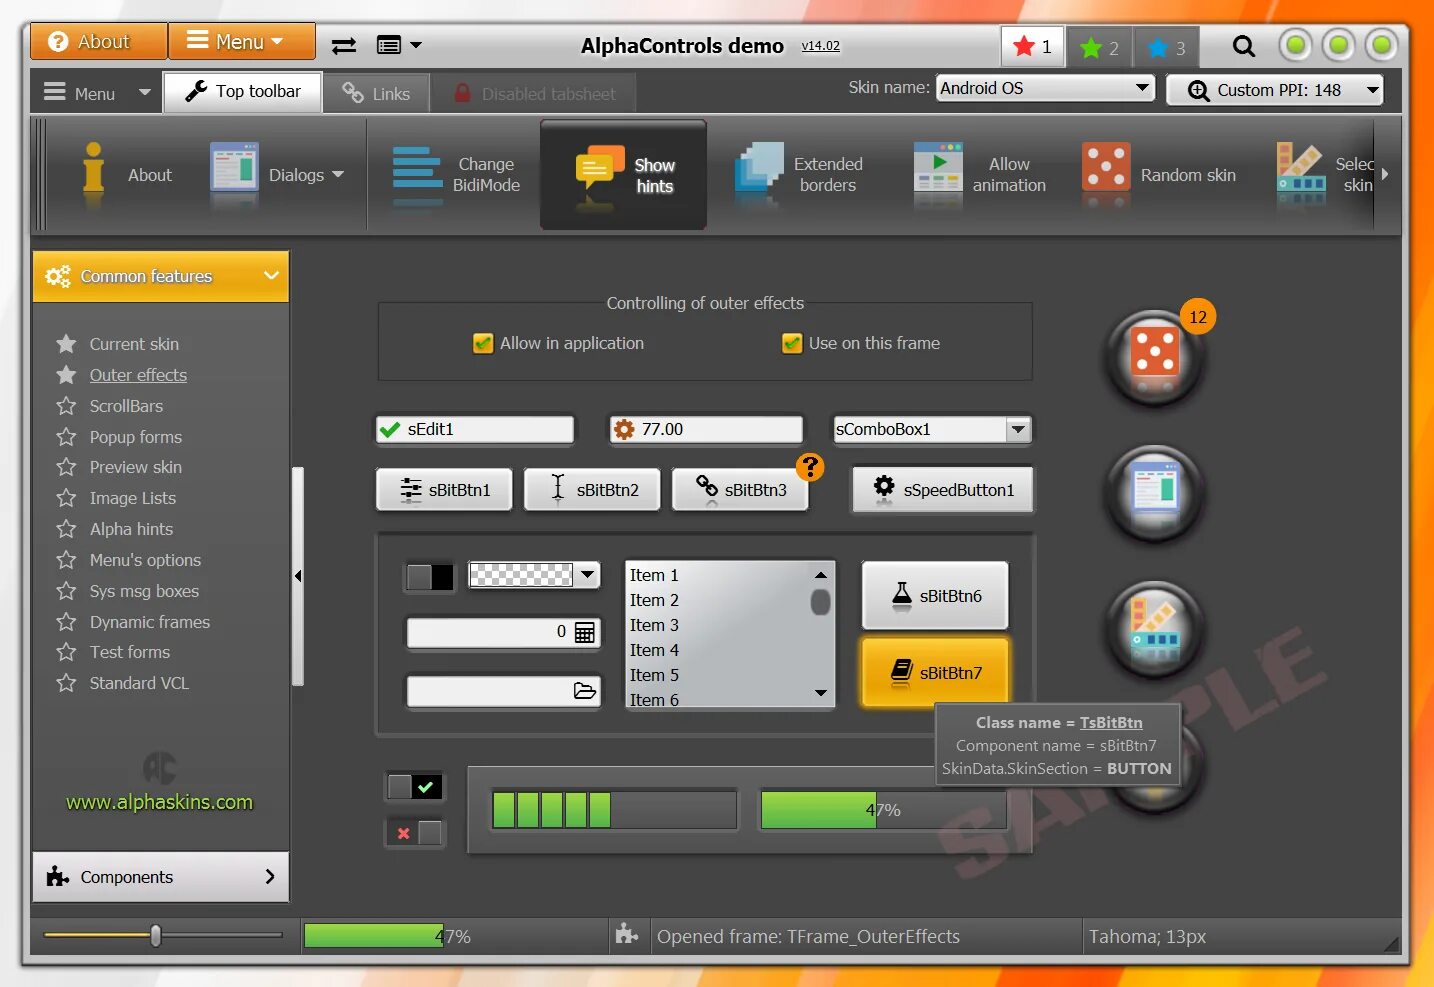Select Popup forms in the sidebar

point(136,437)
